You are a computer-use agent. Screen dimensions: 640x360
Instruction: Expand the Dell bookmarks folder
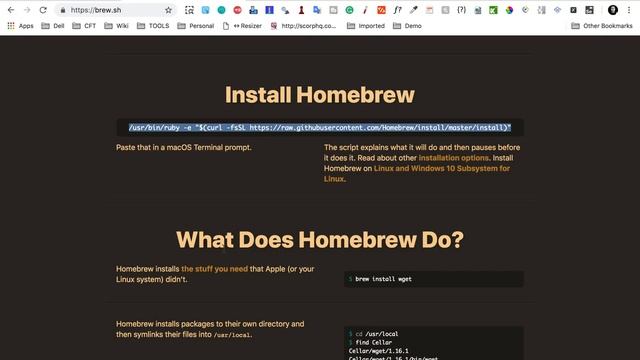point(53,26)
